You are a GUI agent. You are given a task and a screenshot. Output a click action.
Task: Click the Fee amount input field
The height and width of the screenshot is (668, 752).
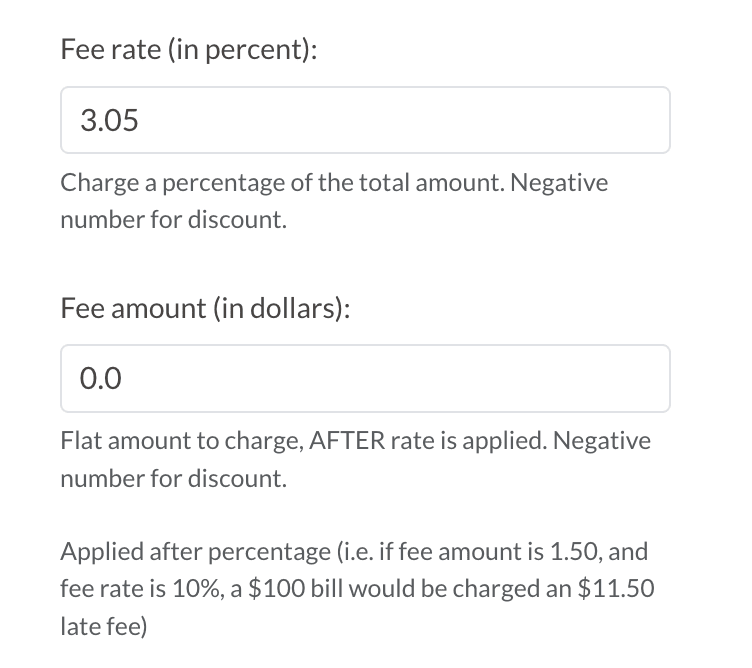365,379
